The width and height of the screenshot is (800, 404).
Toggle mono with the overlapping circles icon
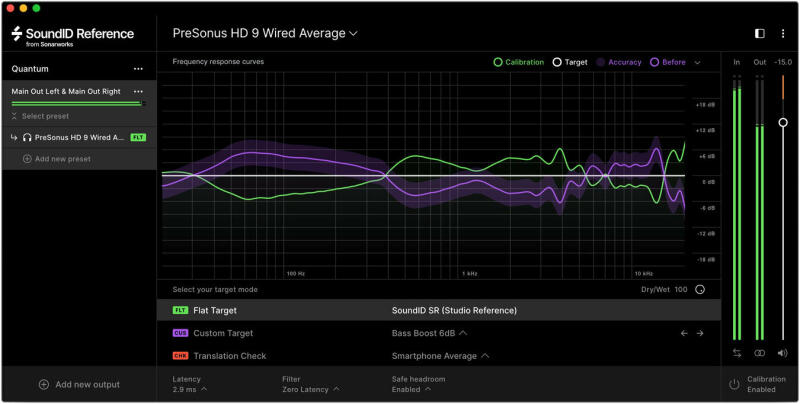760,353
